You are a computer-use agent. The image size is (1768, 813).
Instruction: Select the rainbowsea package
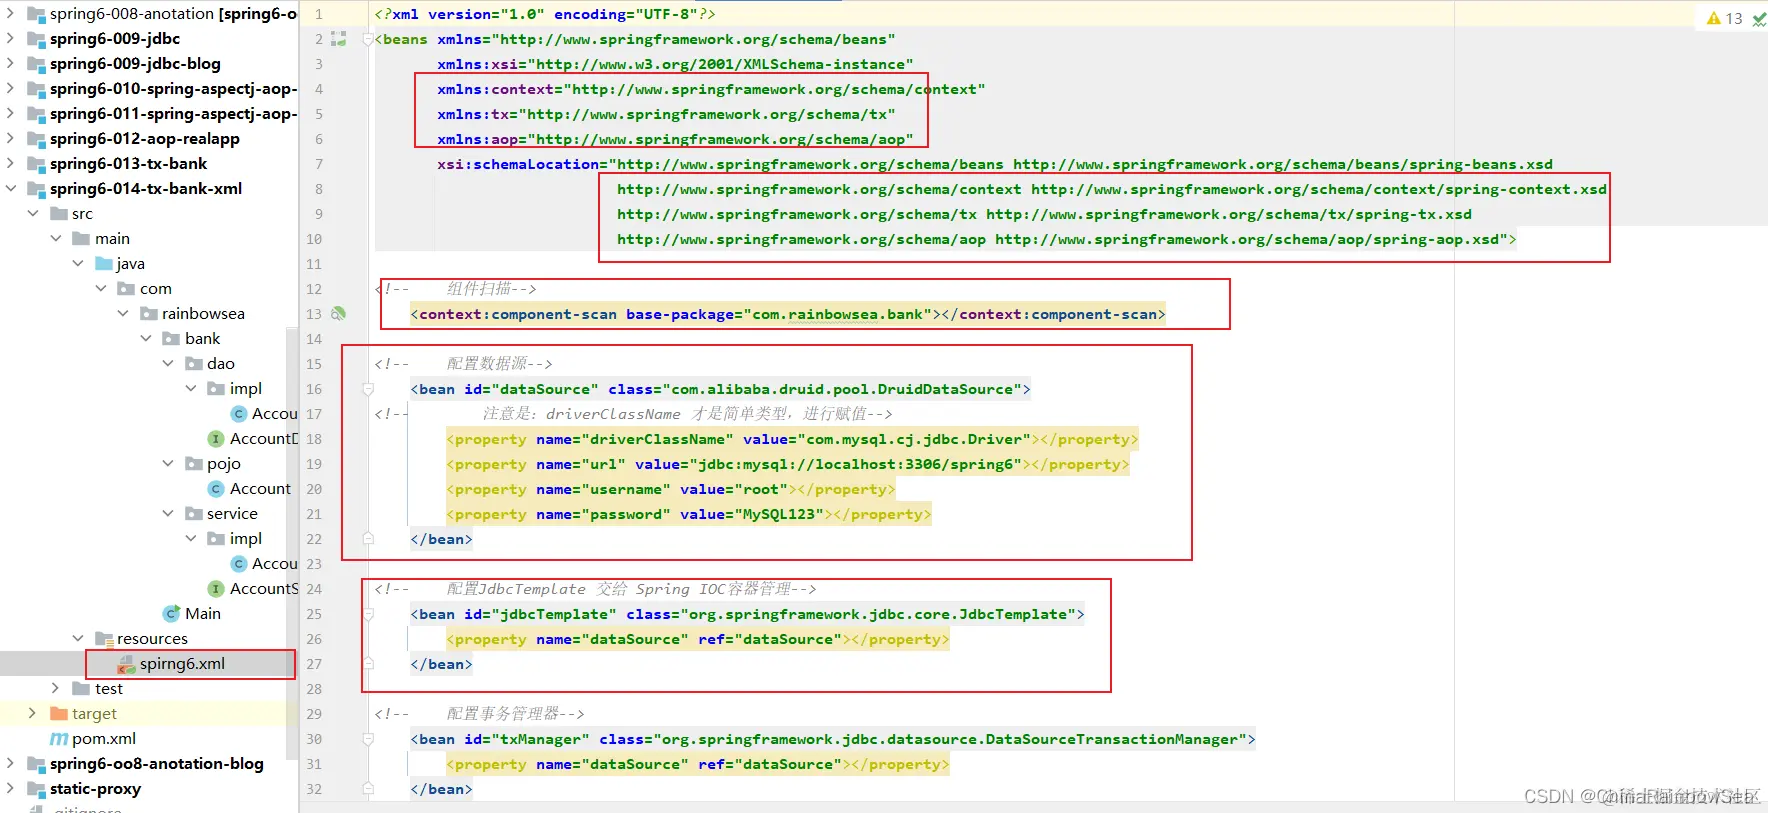[x=203, y=313]
